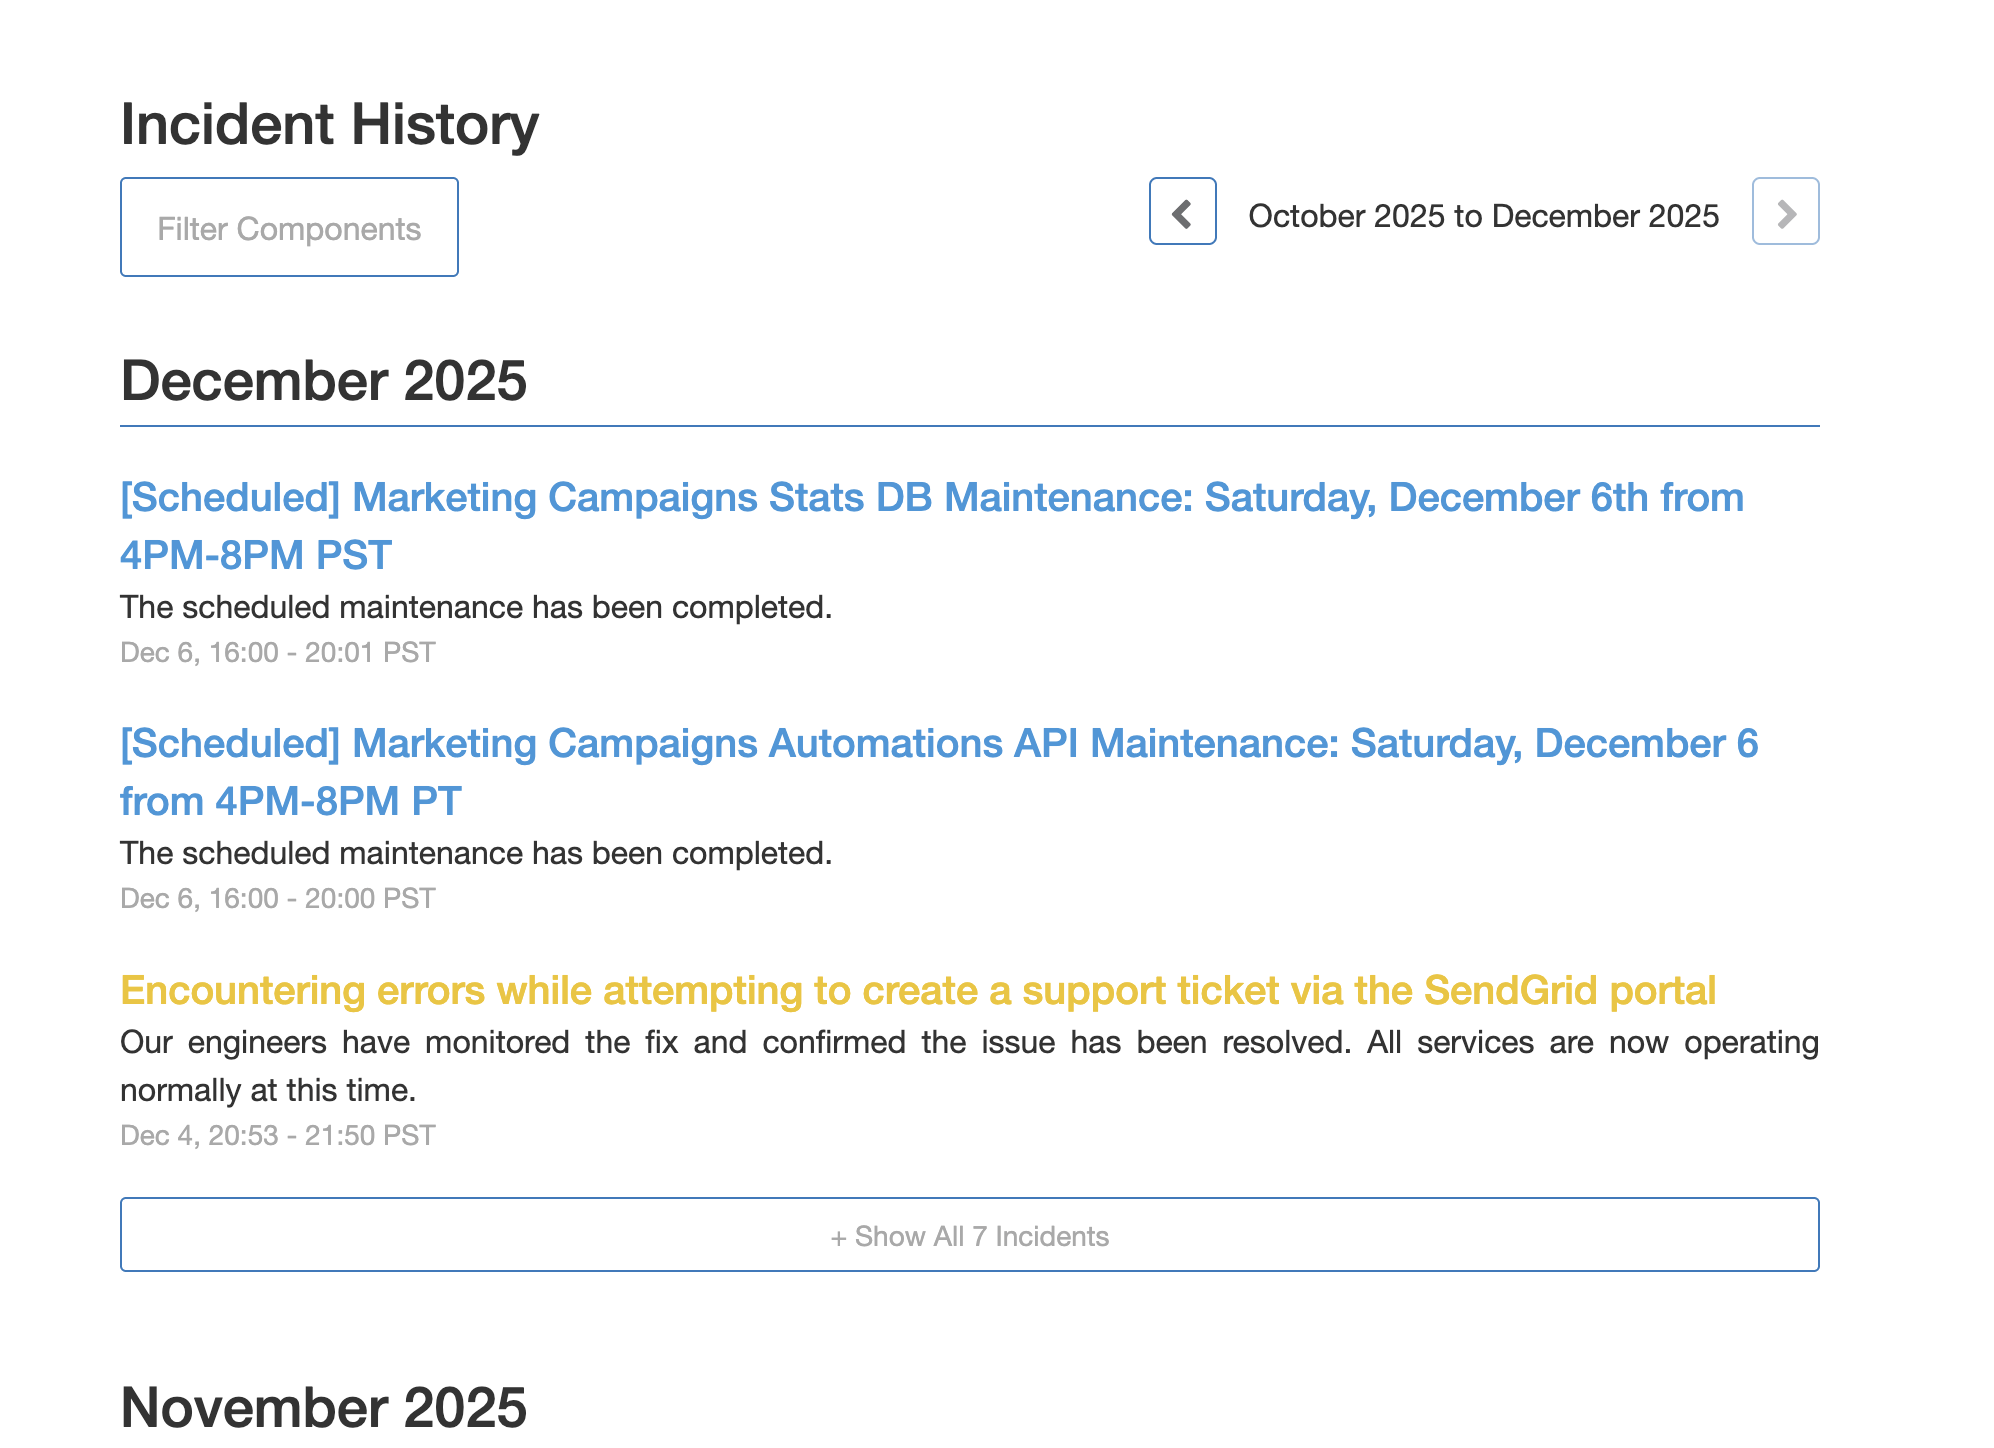Open Marketing Campaigns Stats DB Maintenance incident

[931, 498]
